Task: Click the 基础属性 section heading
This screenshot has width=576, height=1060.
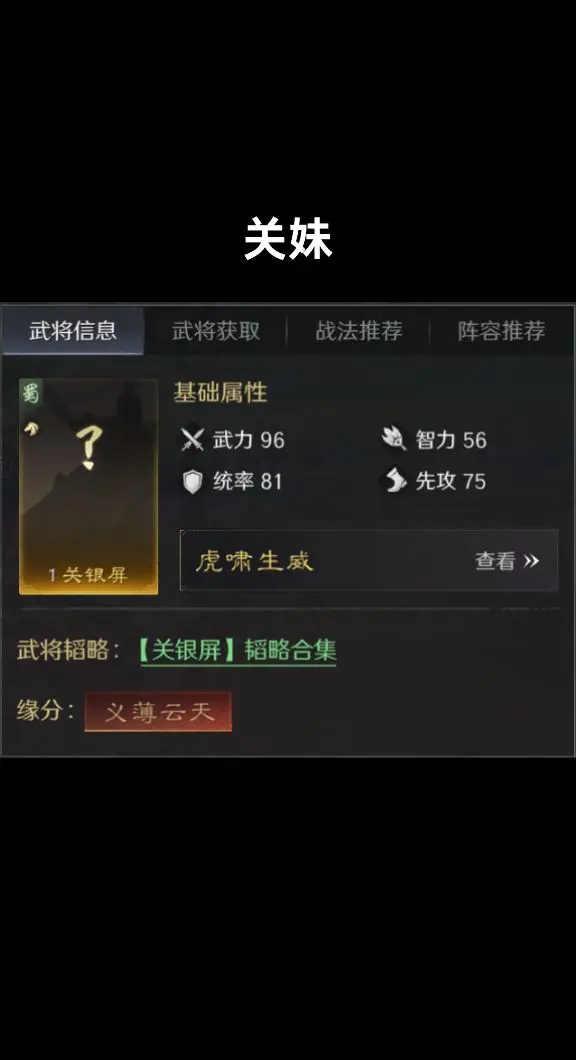Action: tap(220, 393)
